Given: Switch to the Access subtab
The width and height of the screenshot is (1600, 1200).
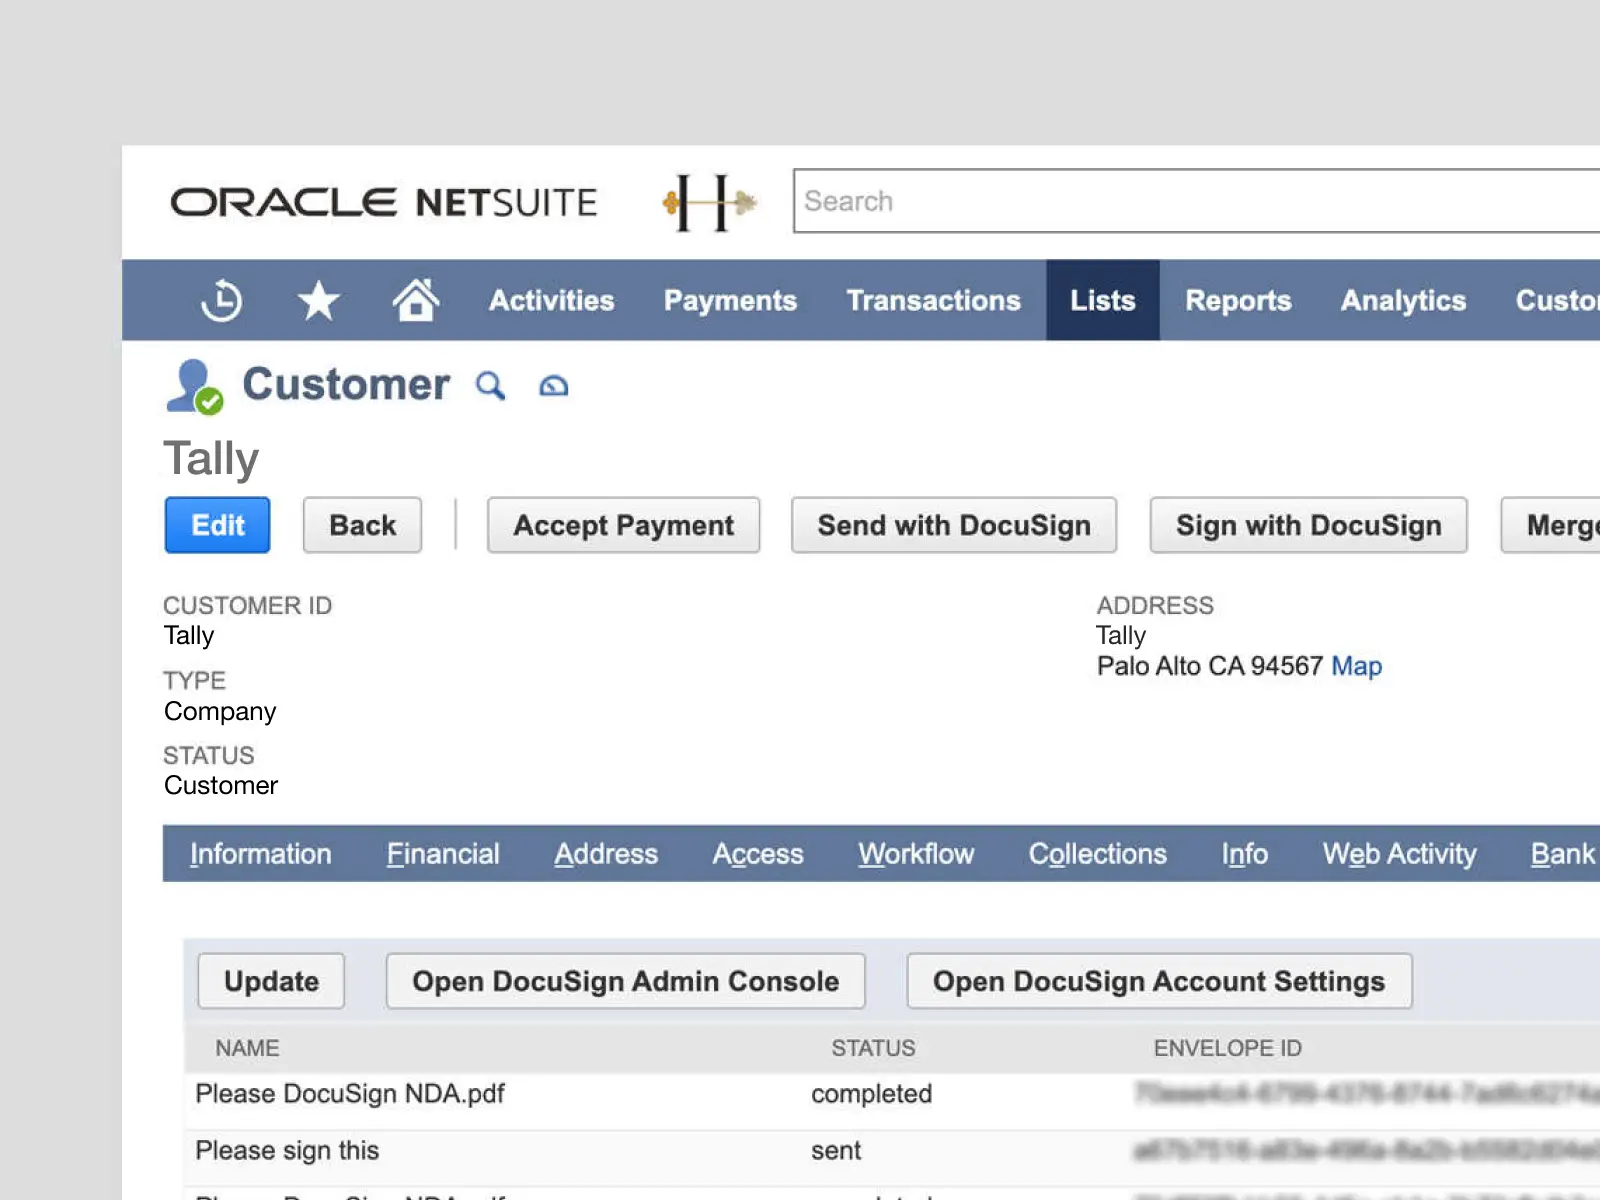Looking at the screenshot, I should (758, 853).
